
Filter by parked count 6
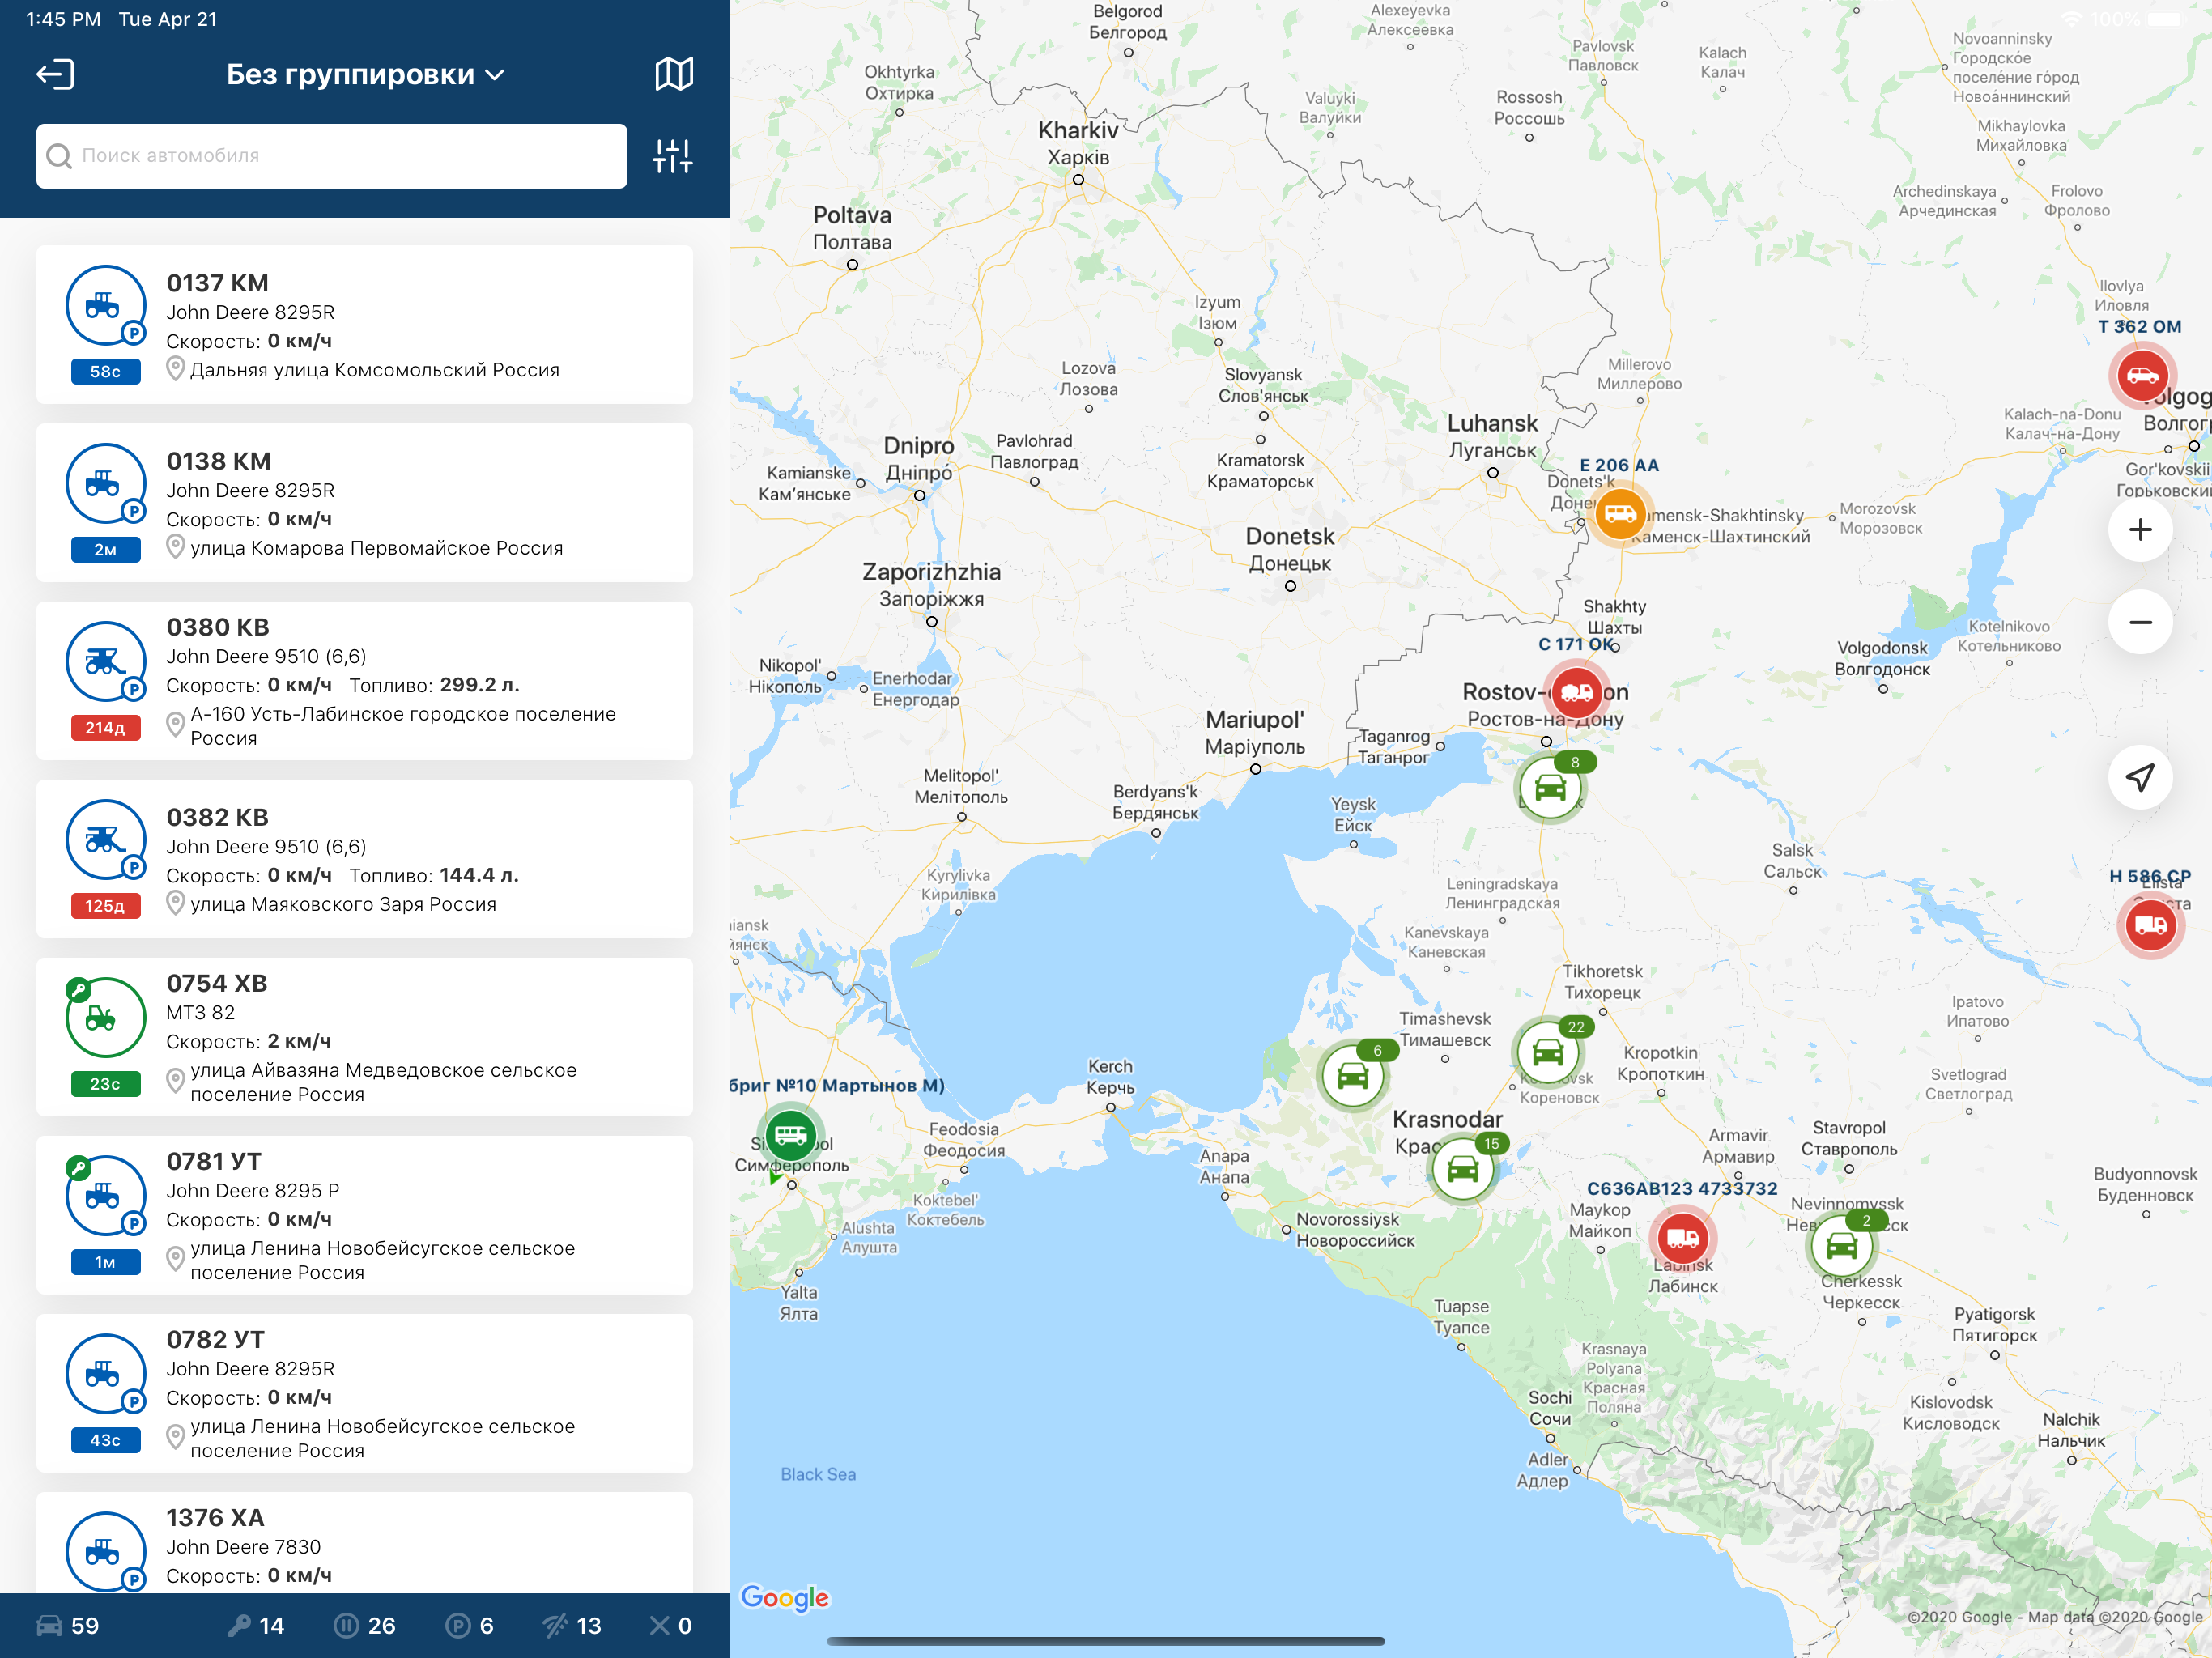[470, 1625]
